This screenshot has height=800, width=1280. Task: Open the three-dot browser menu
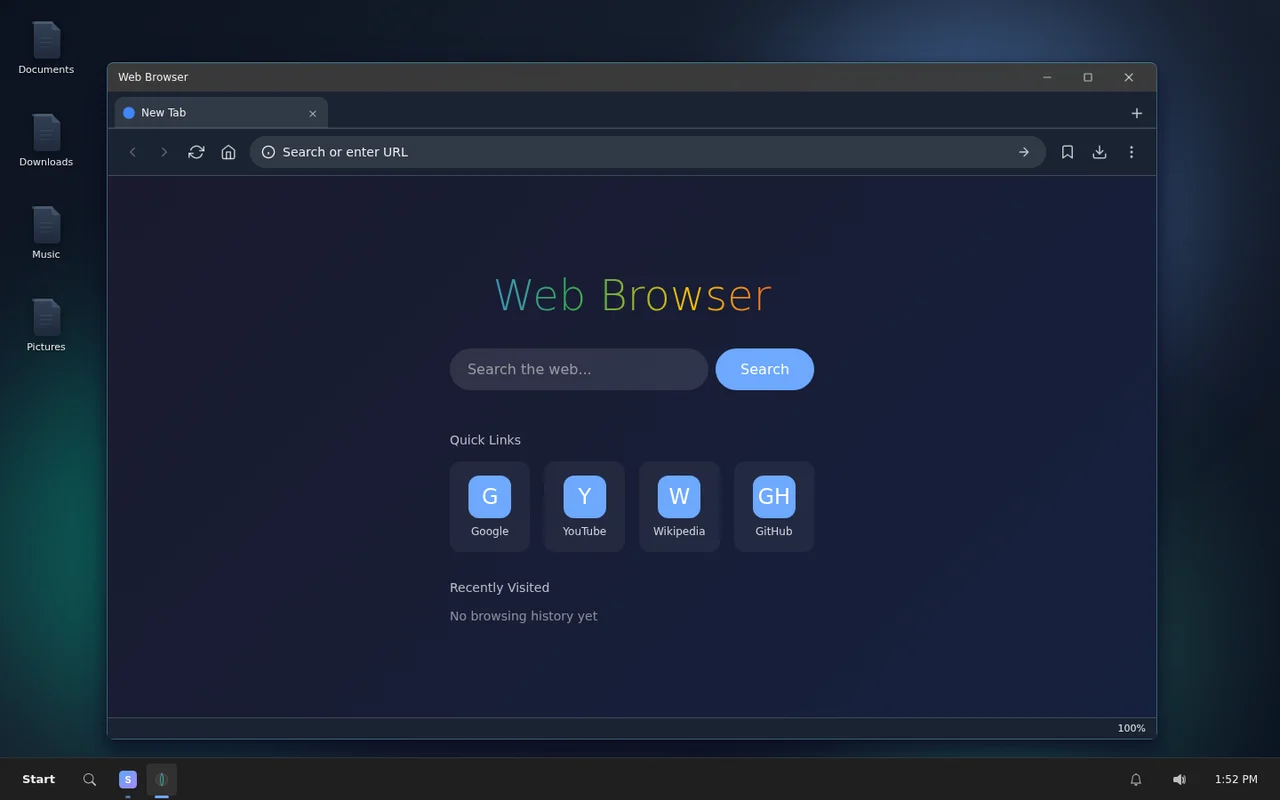(1131, 152)
